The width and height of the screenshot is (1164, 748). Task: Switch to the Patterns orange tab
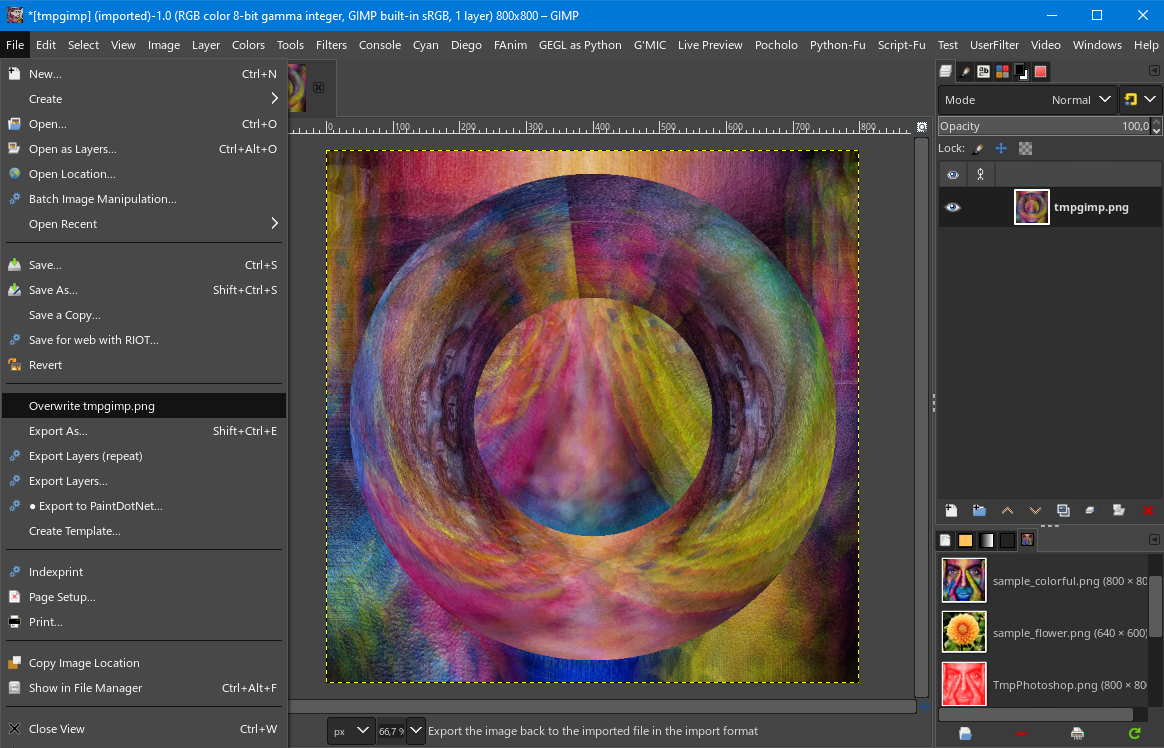965,540
